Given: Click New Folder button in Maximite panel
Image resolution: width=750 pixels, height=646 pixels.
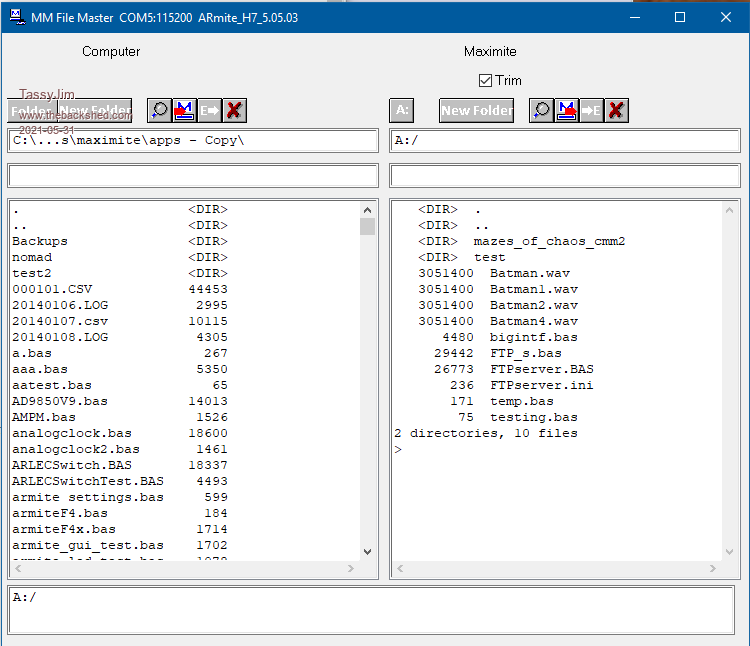Looking at the screenshot, I should tap(477, 110).
